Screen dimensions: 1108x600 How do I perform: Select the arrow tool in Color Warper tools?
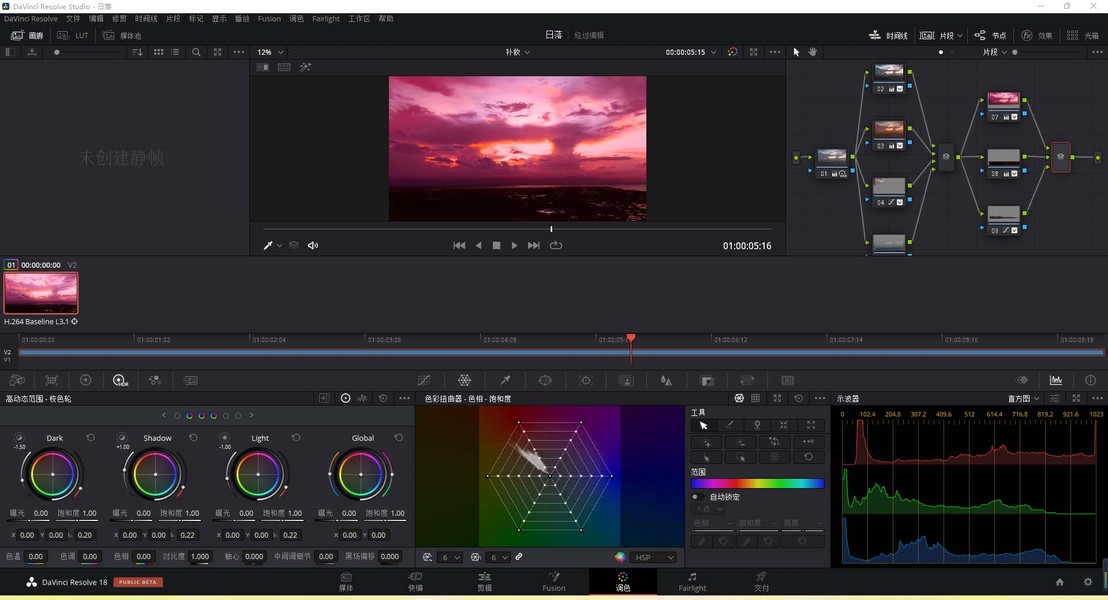point(703,425)
